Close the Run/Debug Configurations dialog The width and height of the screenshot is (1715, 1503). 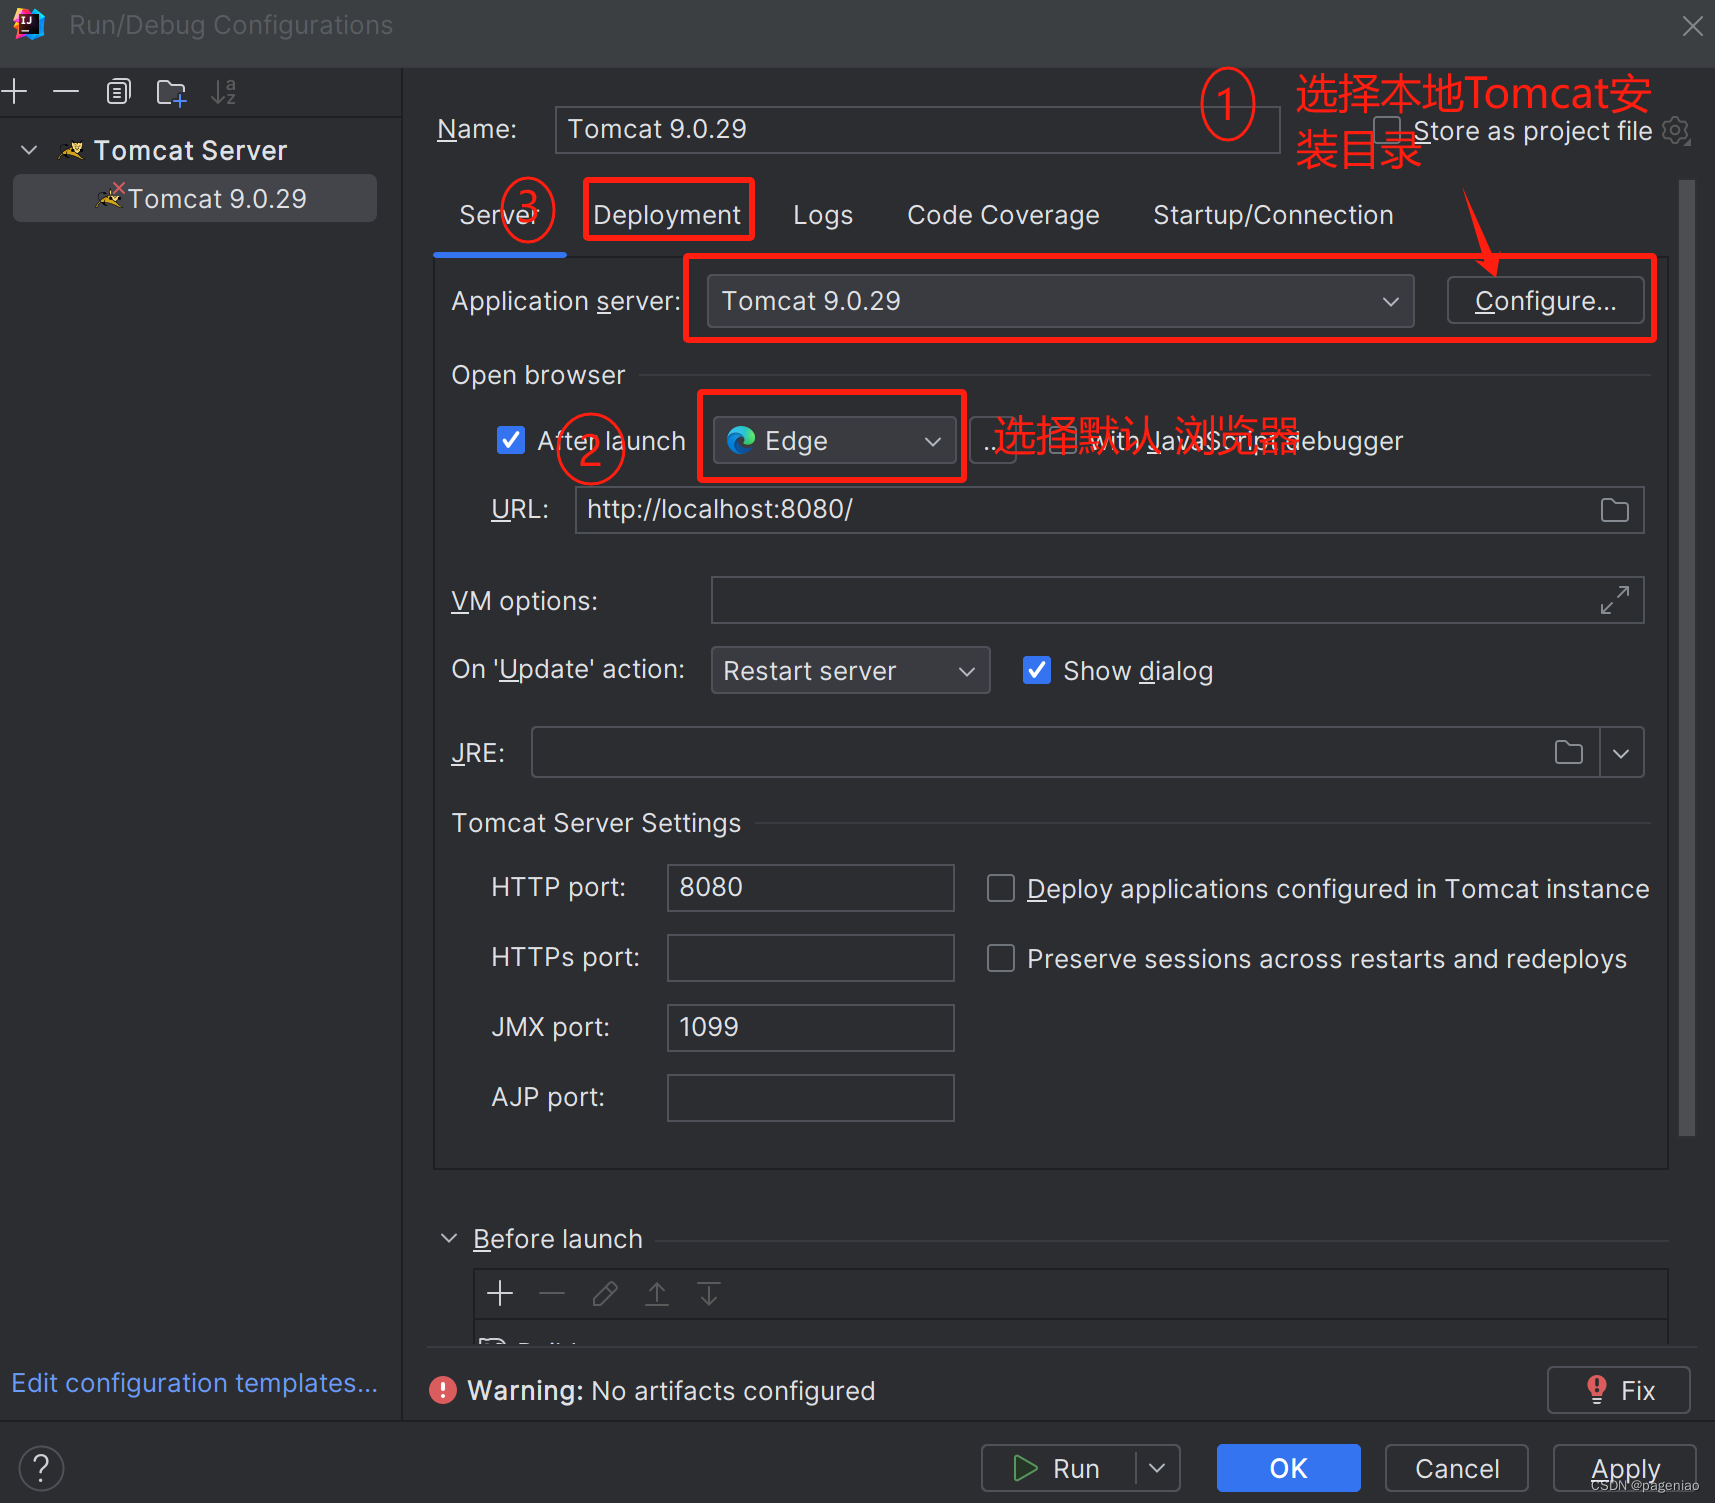tap(1692, 26)
